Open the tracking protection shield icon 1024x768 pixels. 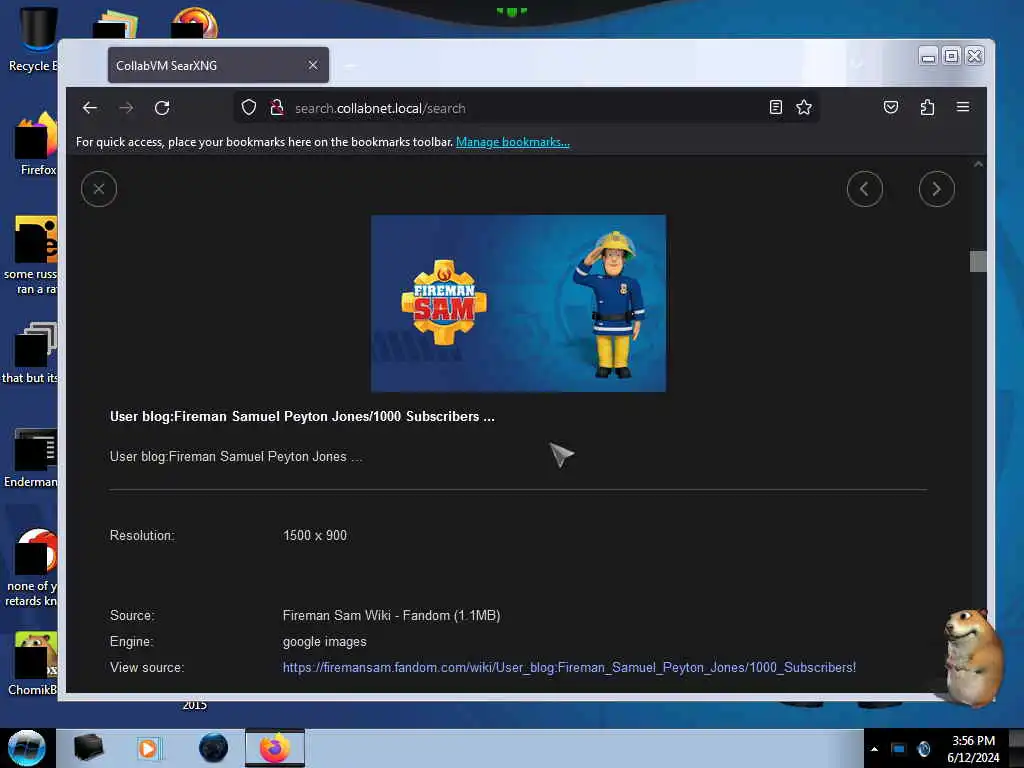coord(249,108)
